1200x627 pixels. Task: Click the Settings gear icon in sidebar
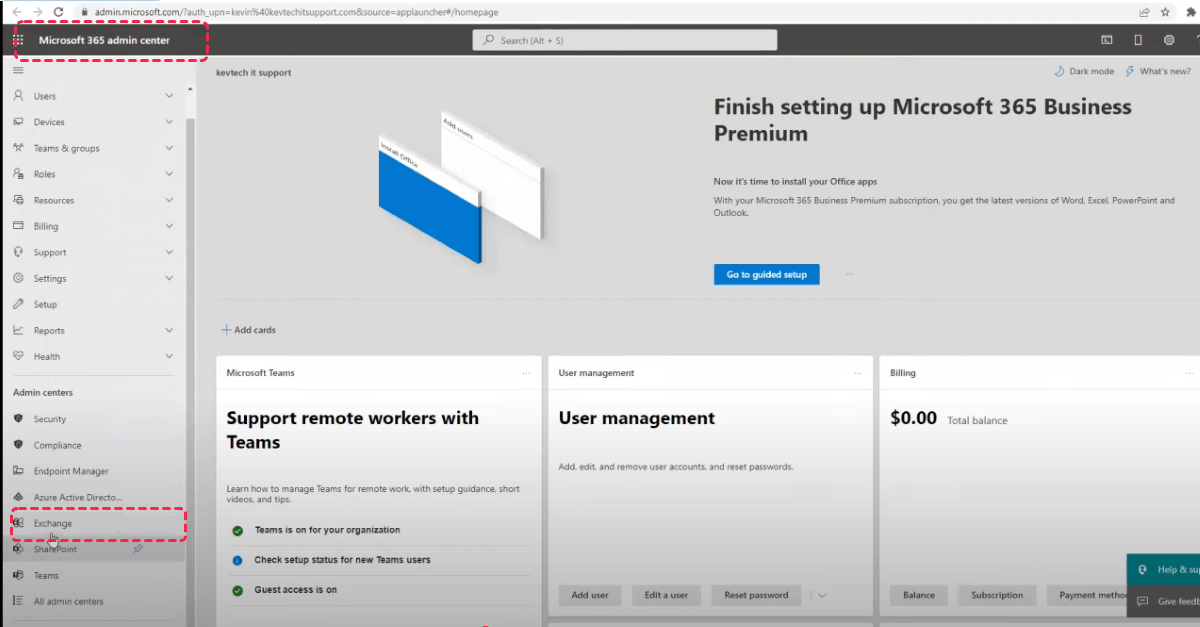pyautogui.click(x=18, y=278)
